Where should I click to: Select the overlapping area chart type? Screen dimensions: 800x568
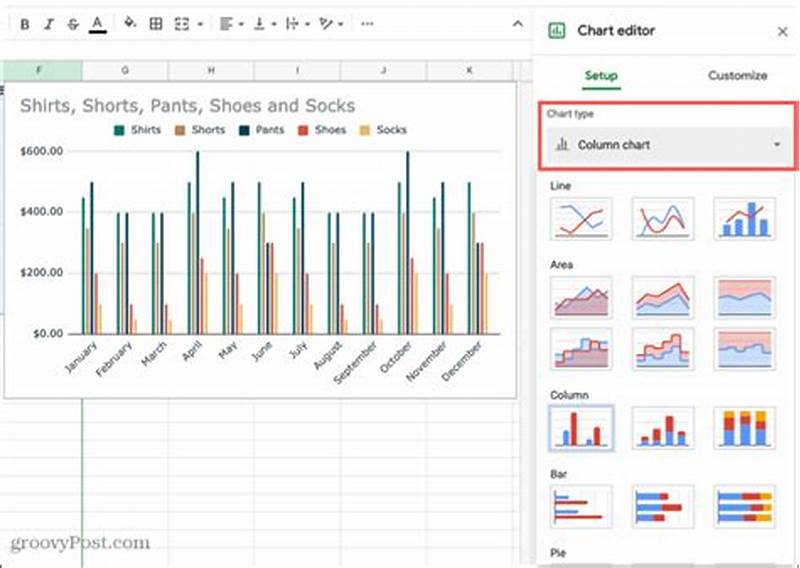[581, 298]
